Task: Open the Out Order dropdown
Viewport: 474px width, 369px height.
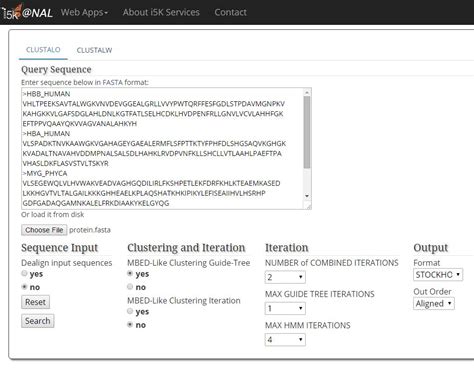Action: pyautogui.click(x=434, y=304)
